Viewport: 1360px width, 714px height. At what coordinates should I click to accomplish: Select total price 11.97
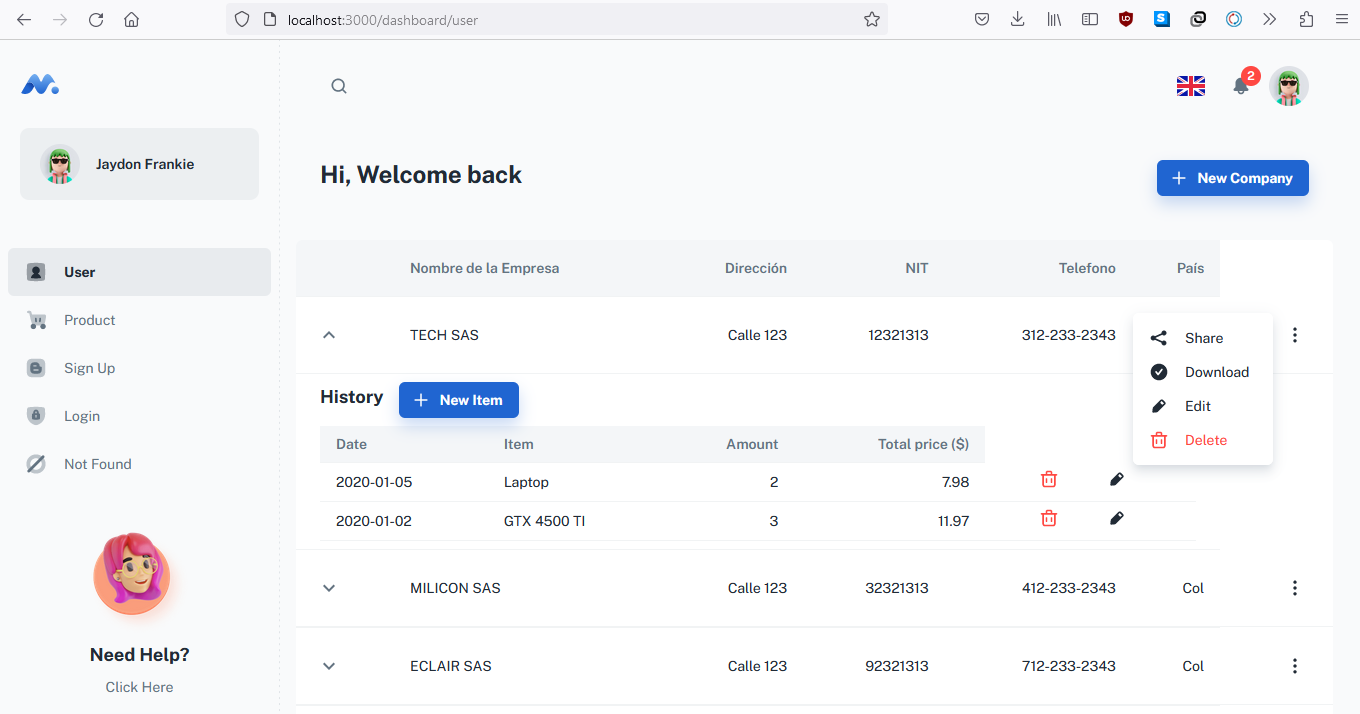(x=955, y=521)
